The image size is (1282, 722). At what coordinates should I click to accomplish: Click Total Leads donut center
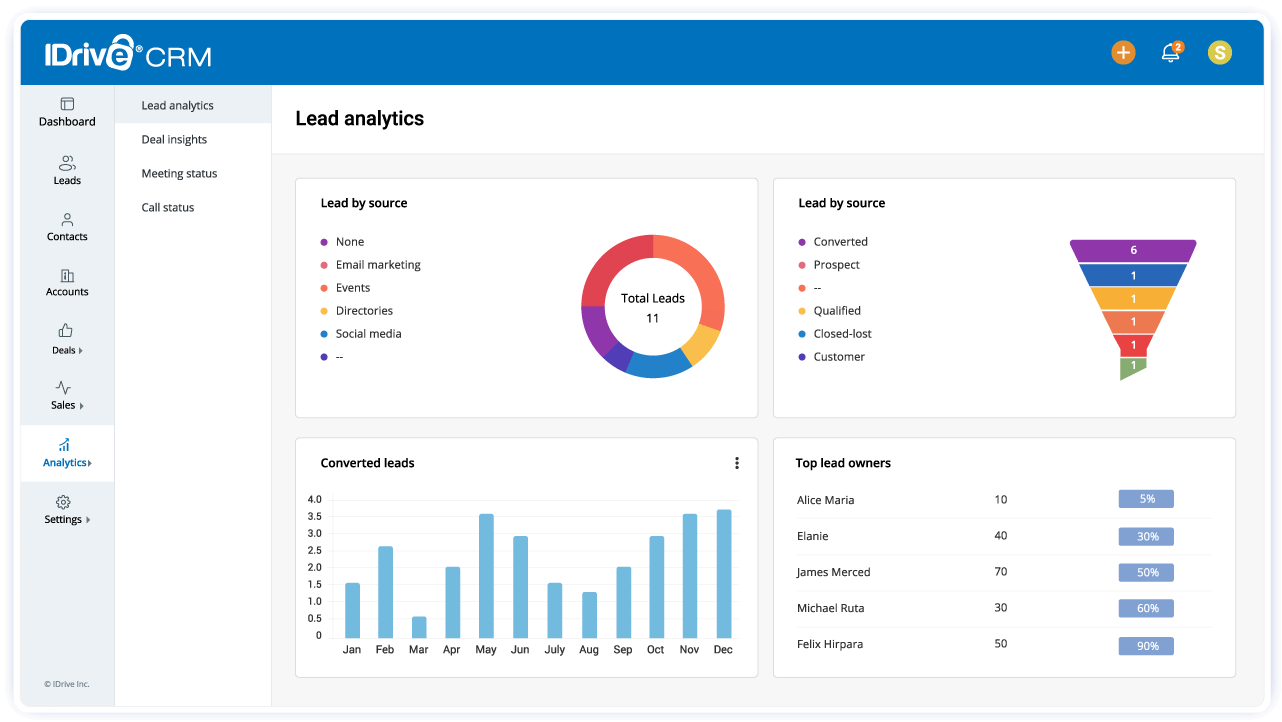pos(653,307)
